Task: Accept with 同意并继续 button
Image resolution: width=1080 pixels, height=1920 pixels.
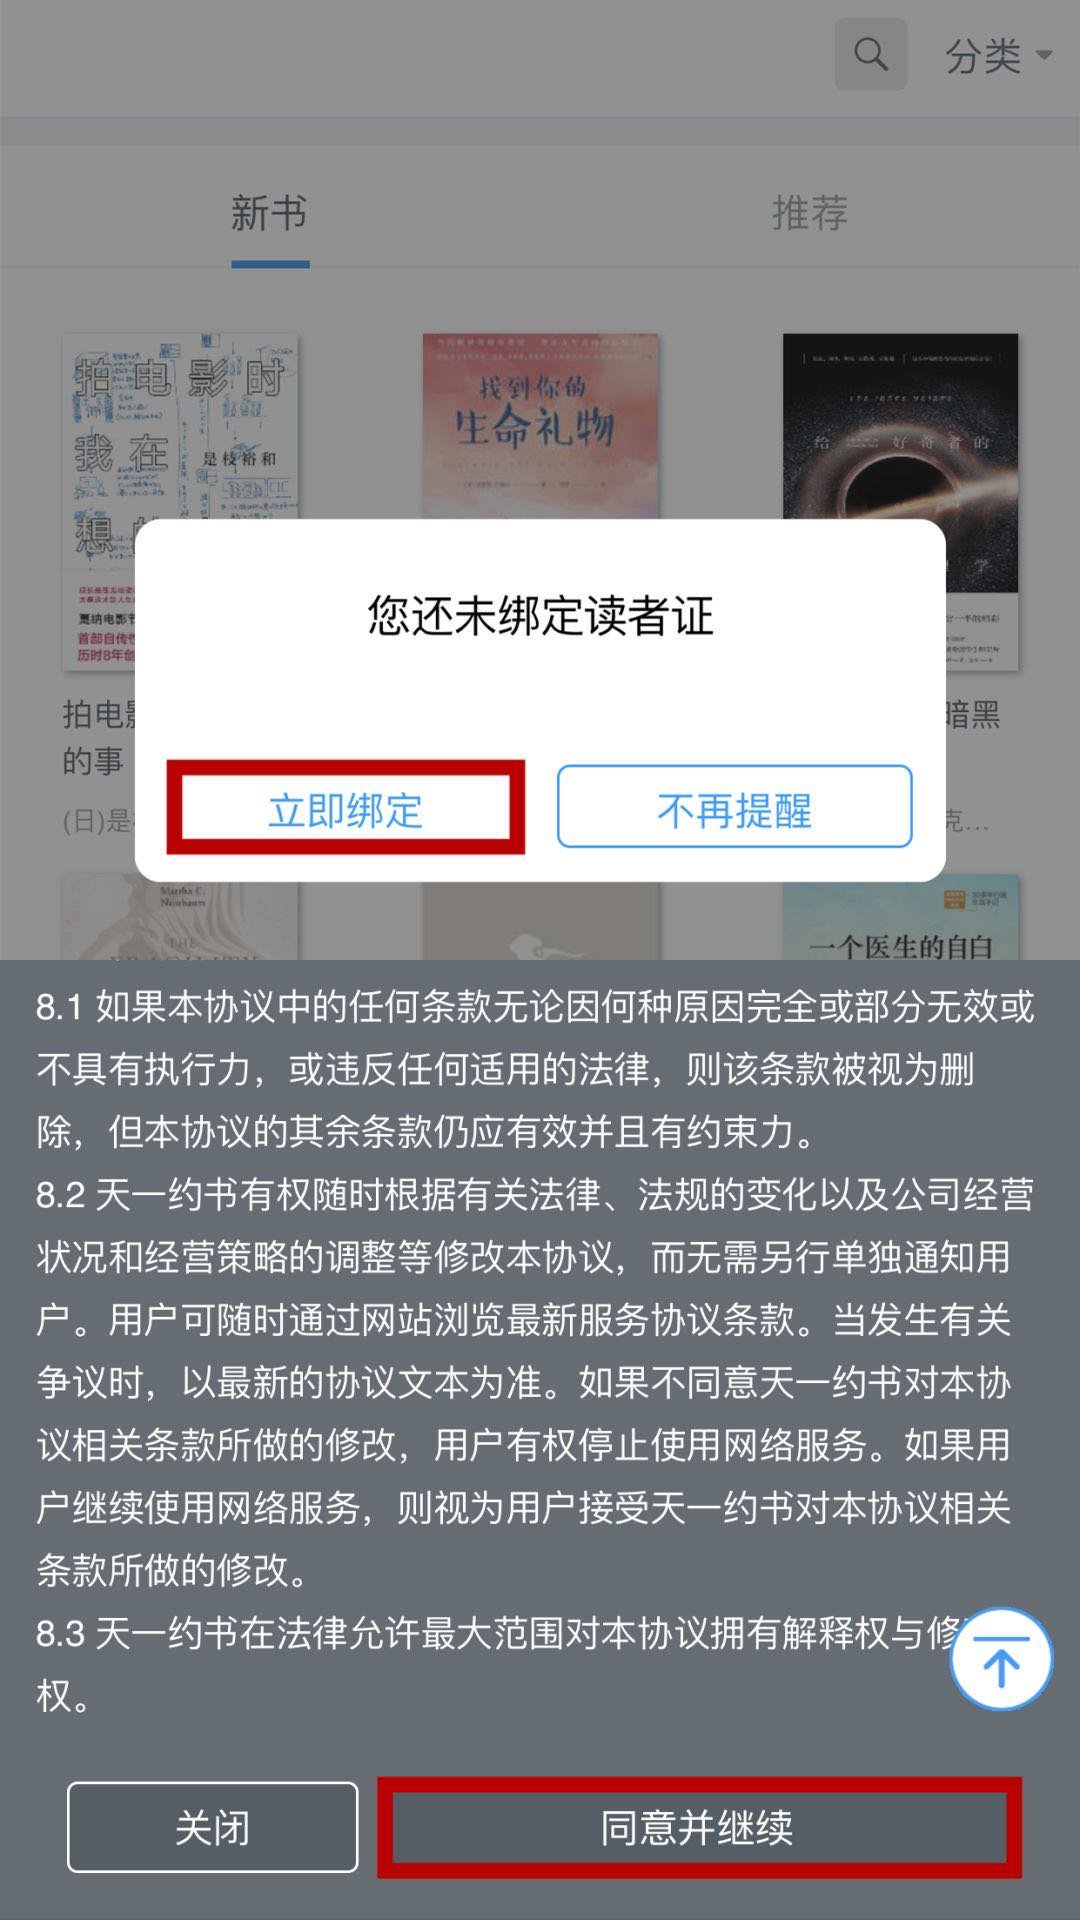Action: click(x=698, y=1827)
